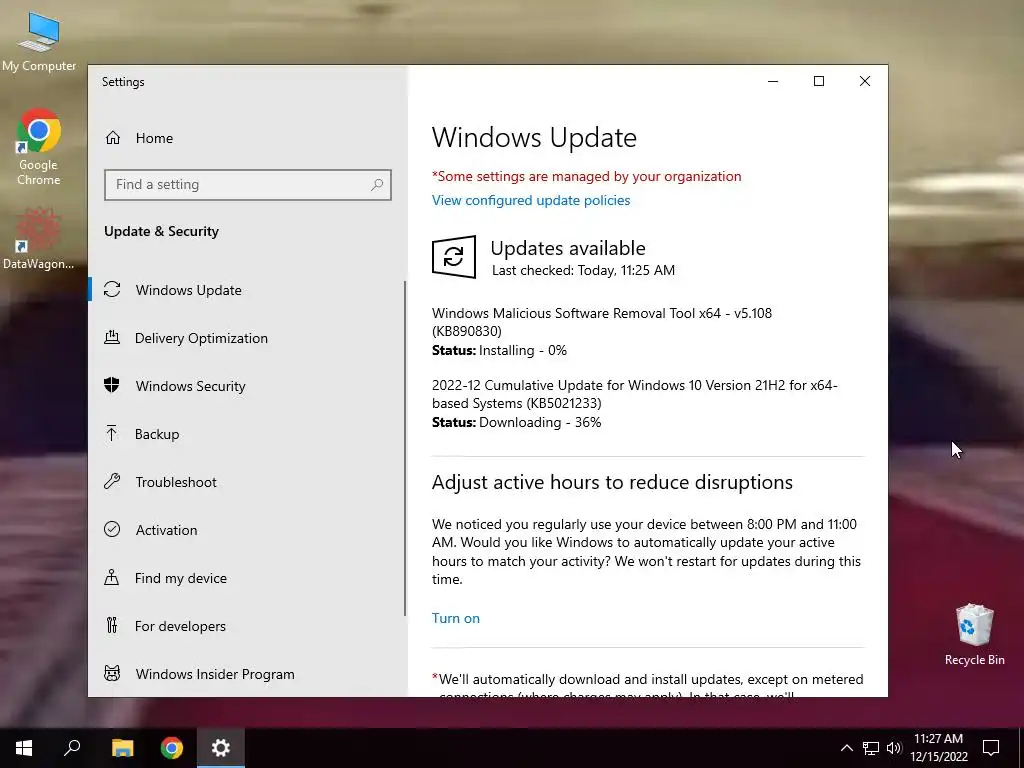Open the For developers tools icon
The height and width of the screenshot is (768, 1024).
[x=112, y=626]
